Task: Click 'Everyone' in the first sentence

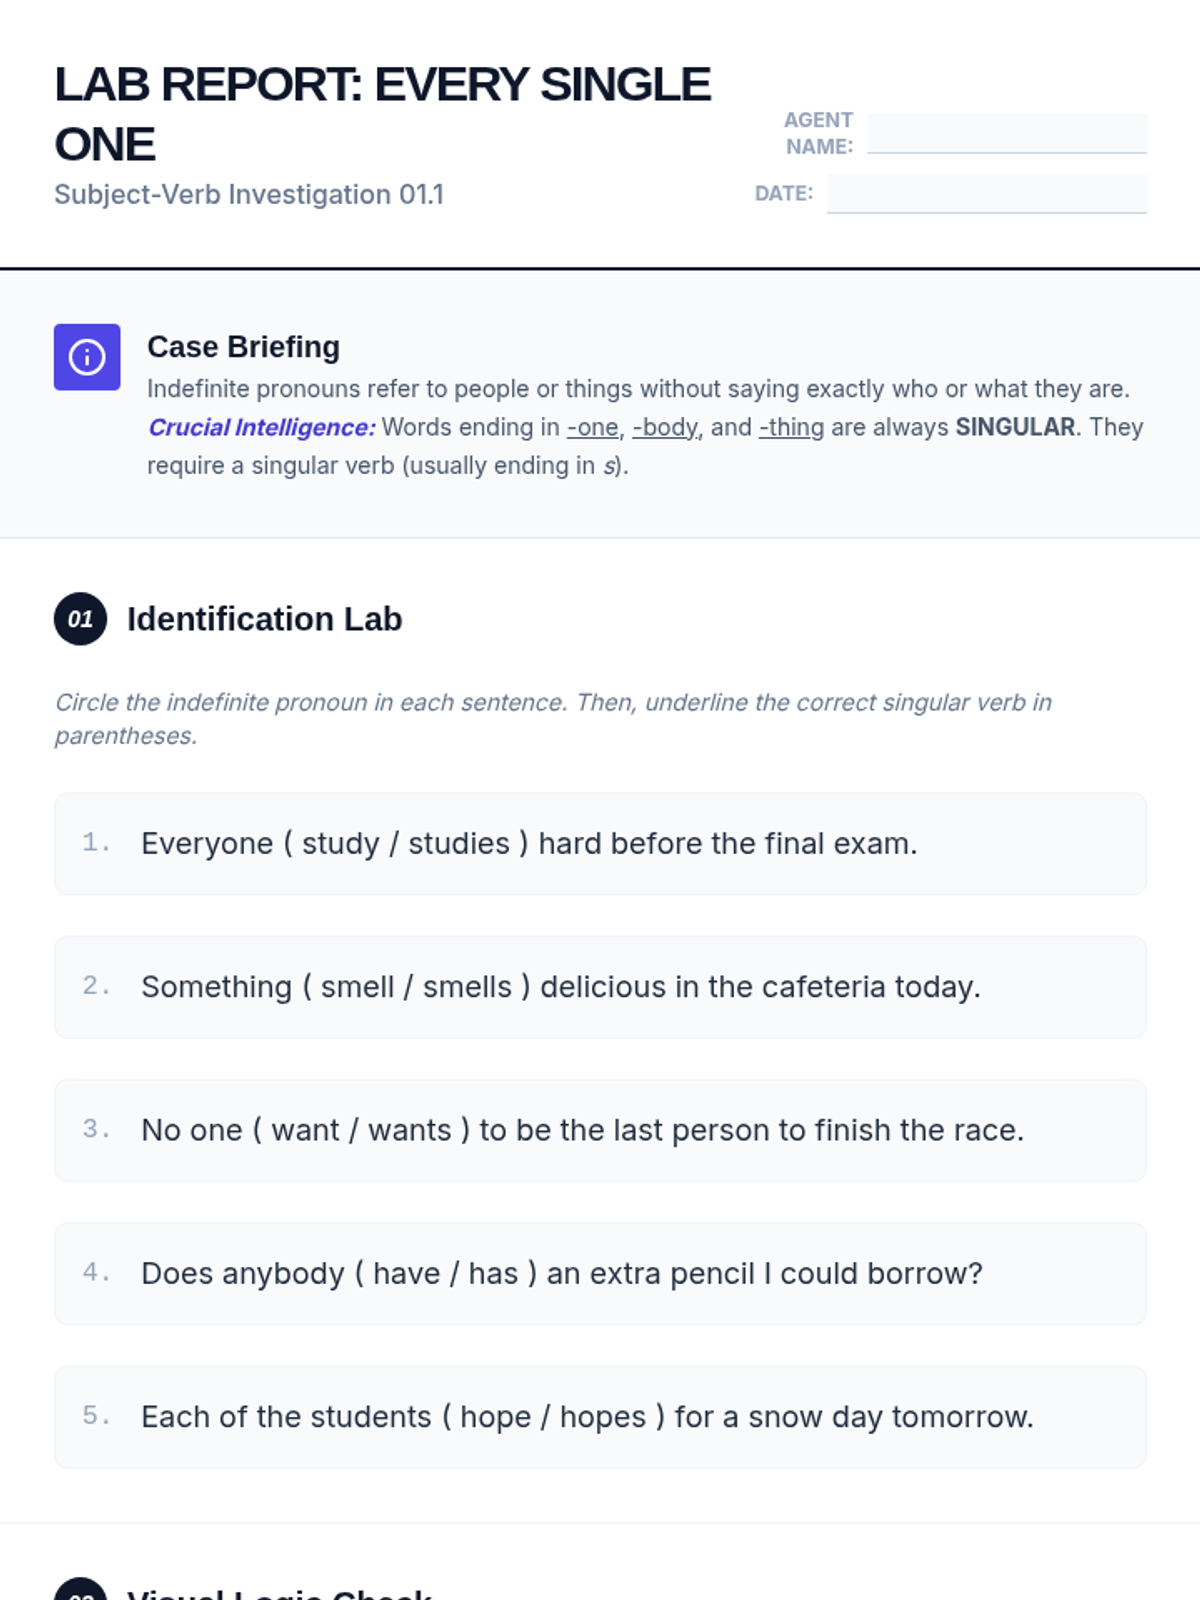Action: [207, 844]
